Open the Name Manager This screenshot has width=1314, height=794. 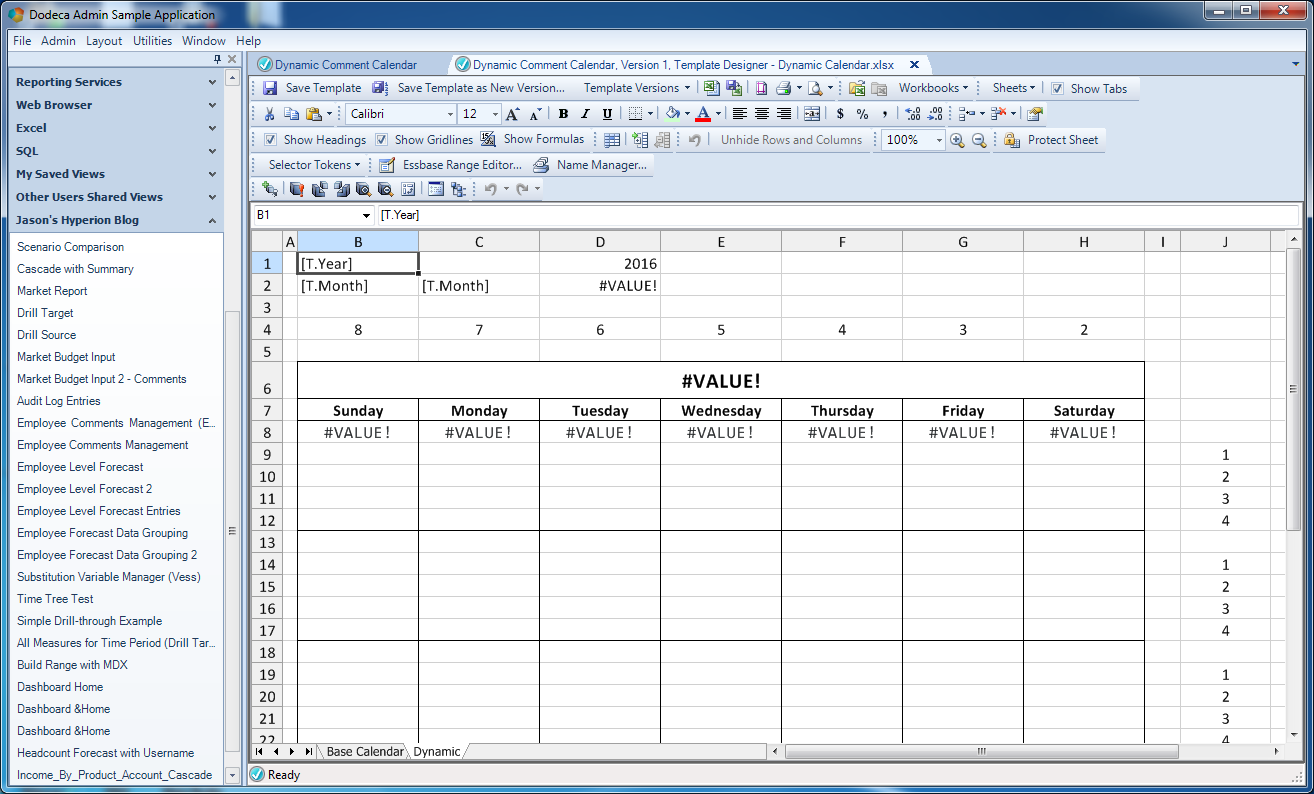coord(591,165)
